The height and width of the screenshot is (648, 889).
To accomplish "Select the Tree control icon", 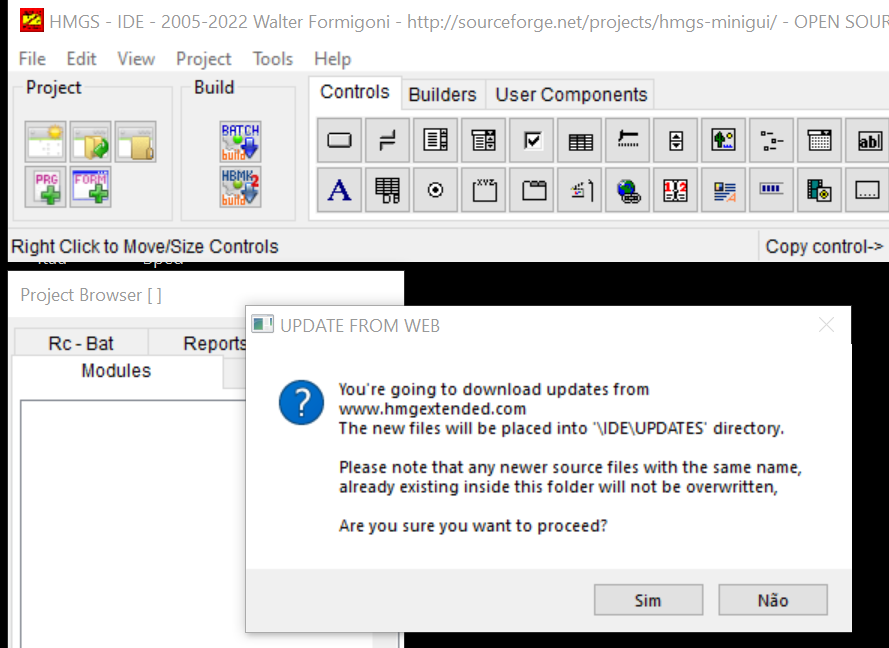I will tap(771, 140).
